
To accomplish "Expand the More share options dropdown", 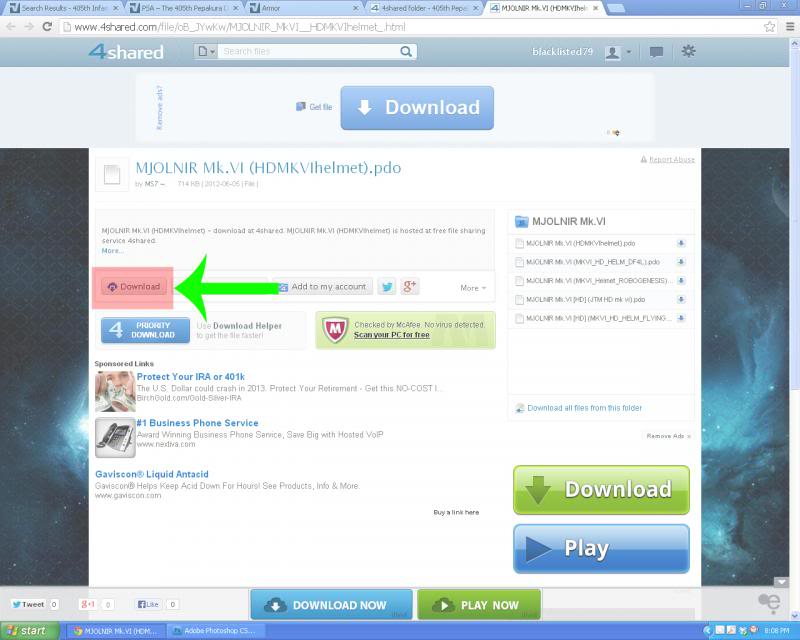I will [473, 288].
